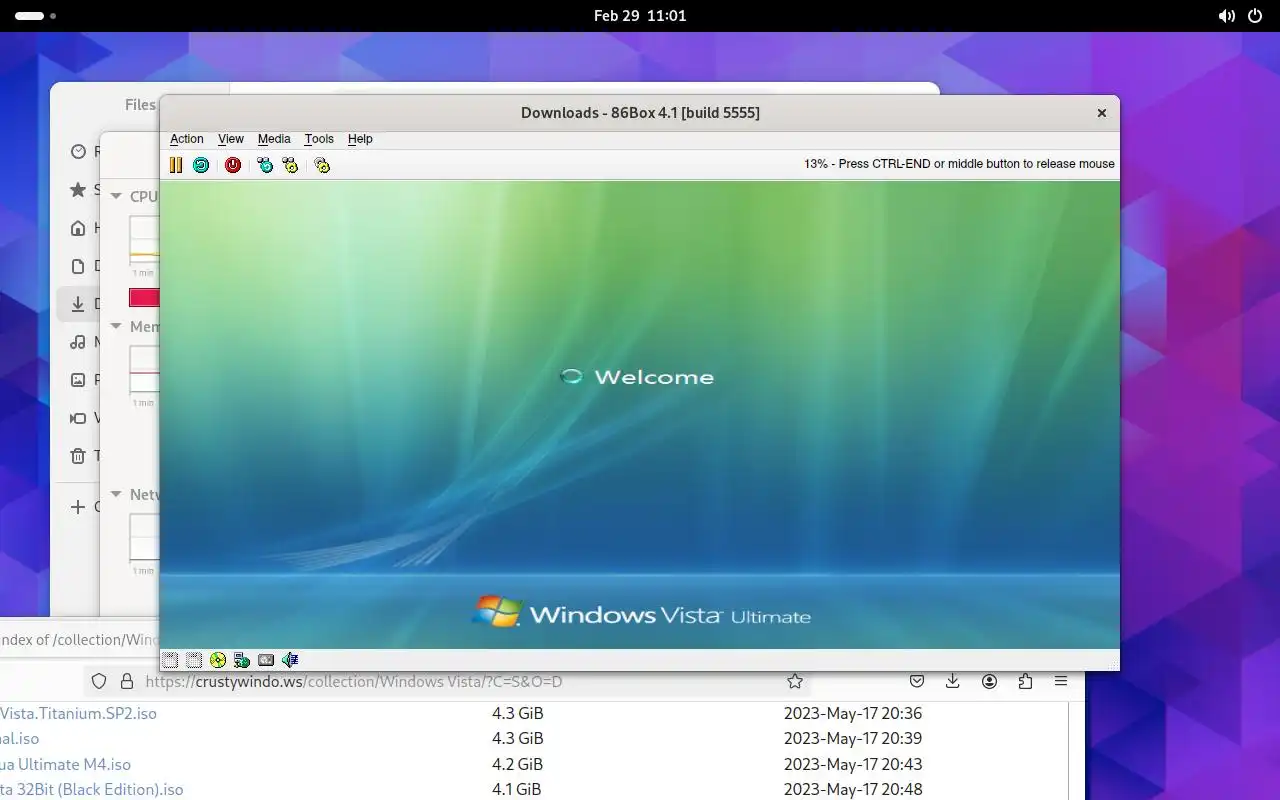Click the plus icon in Files sidebar
Screen dimensions: 1280x800
point(78,507)
